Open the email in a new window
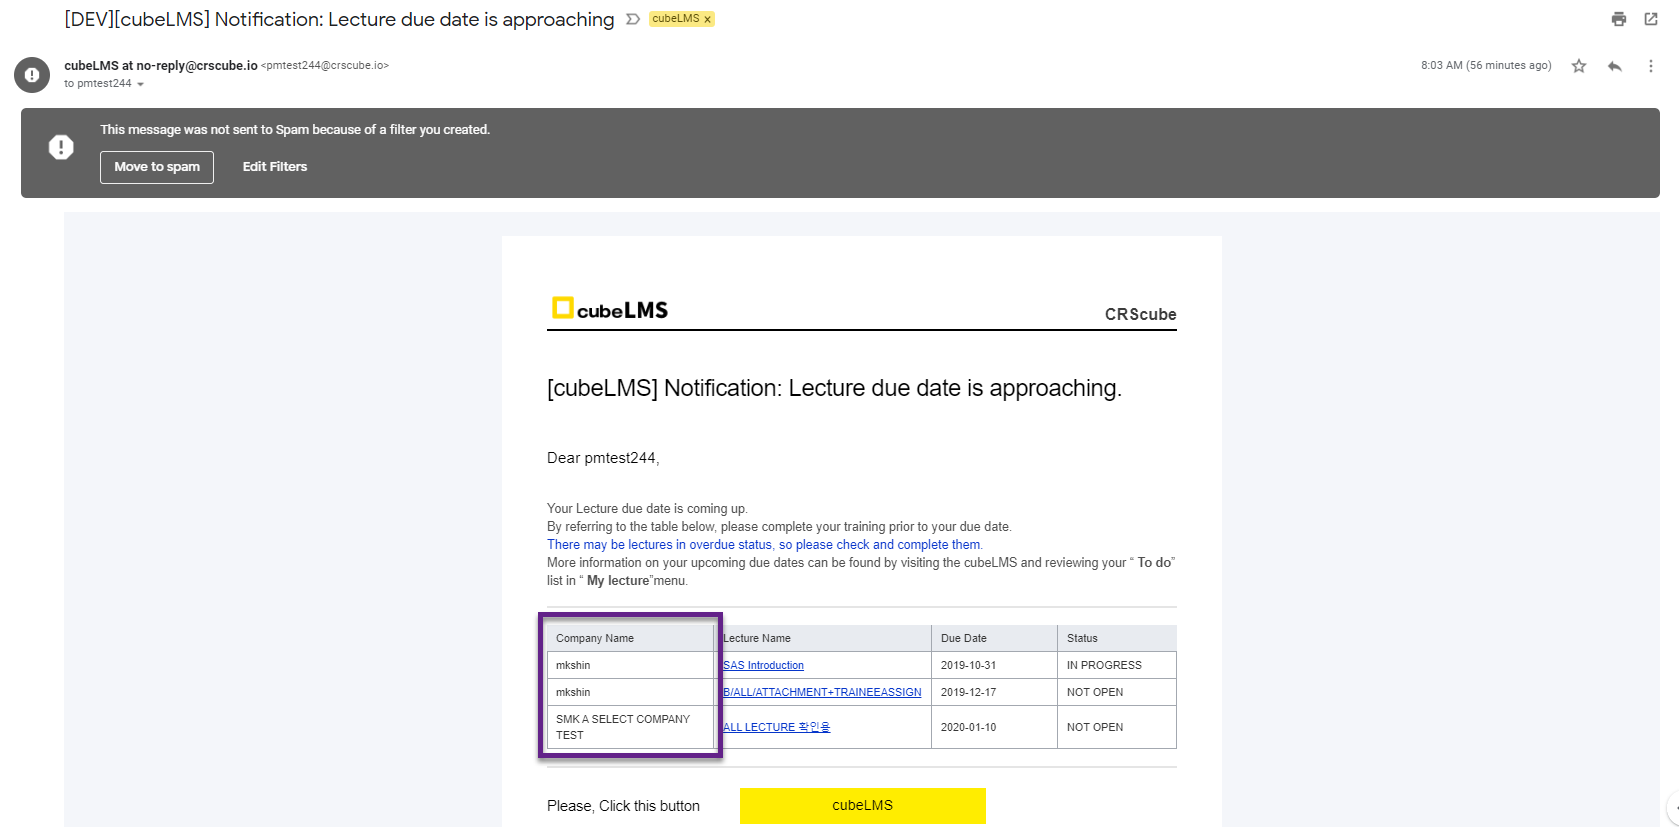The width and height of the screenshot is (1679, 827). click(x=1651, y=19)
